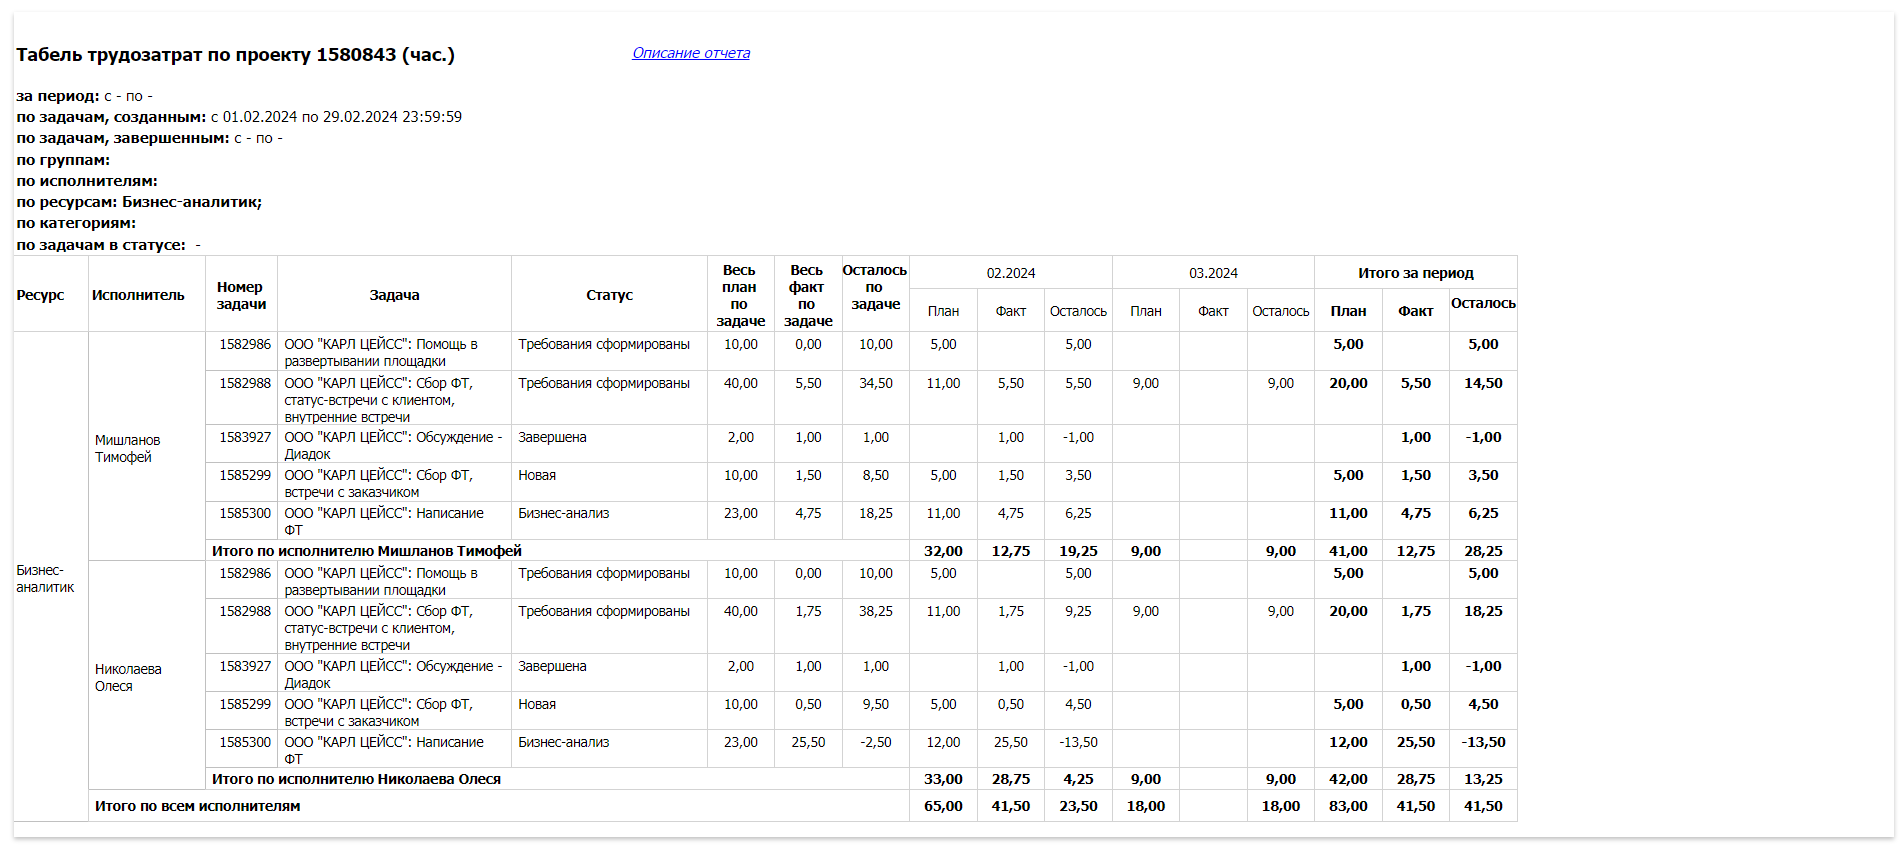The image size is (1904, 845).
Task: Click the 'Итого за период' header
Action: coord(1416,273)
